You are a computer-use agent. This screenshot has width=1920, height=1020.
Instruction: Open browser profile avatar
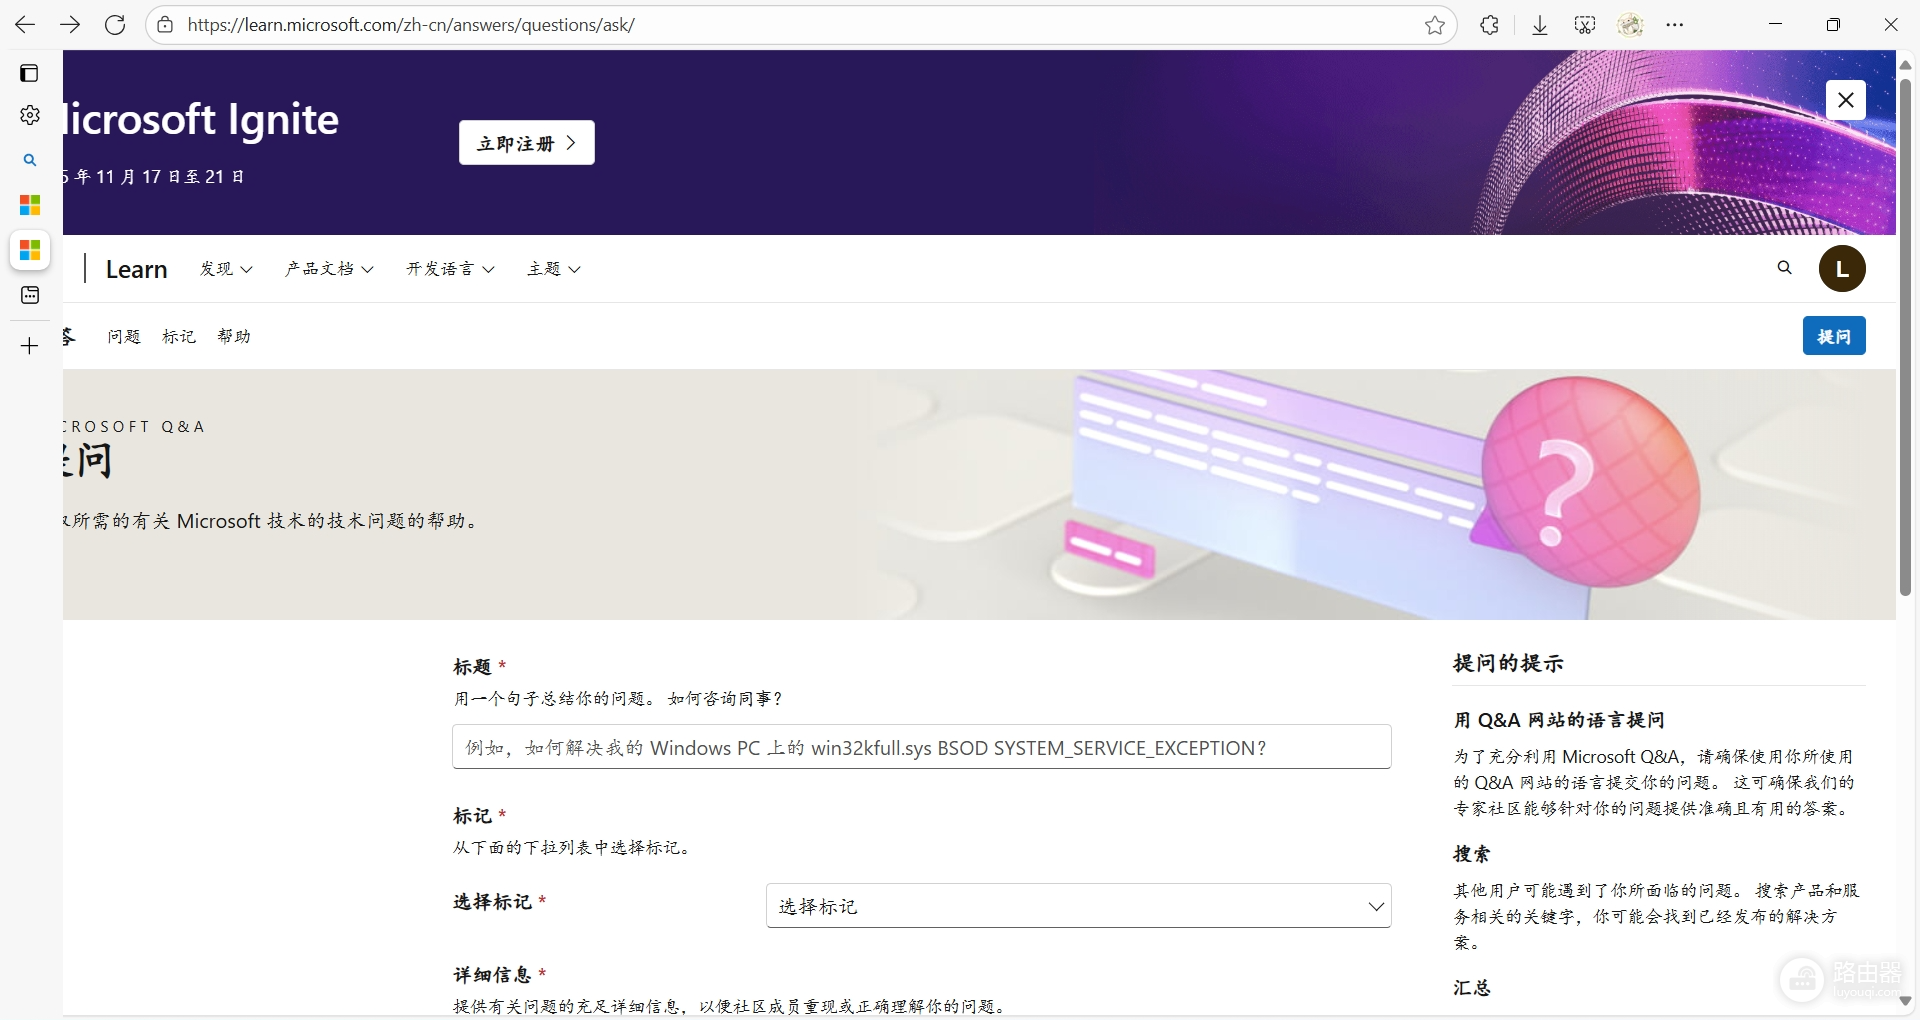tap(1631, 25)
